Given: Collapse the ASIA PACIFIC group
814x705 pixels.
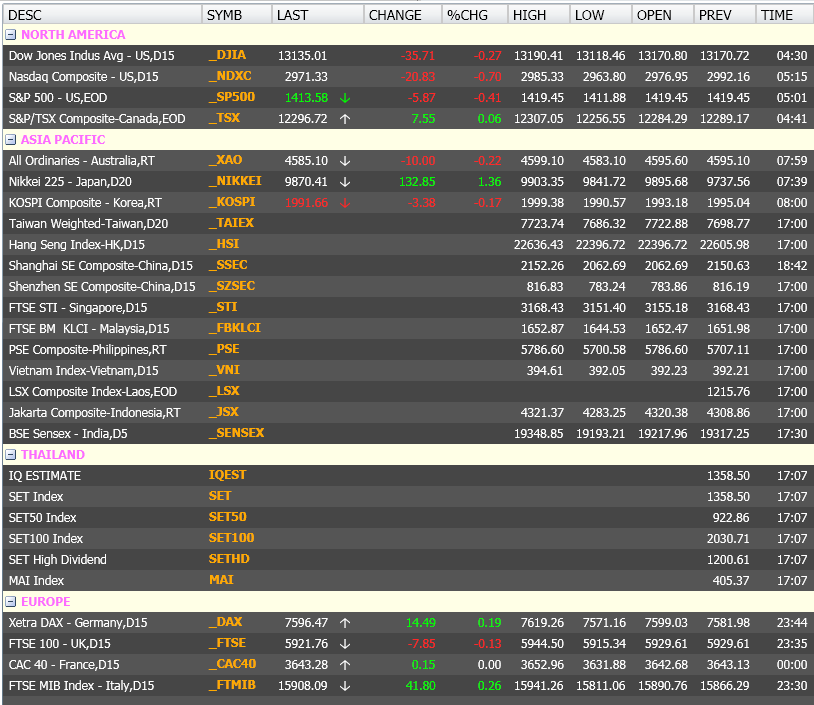Looking at the screenshot, I should (10, 140).
